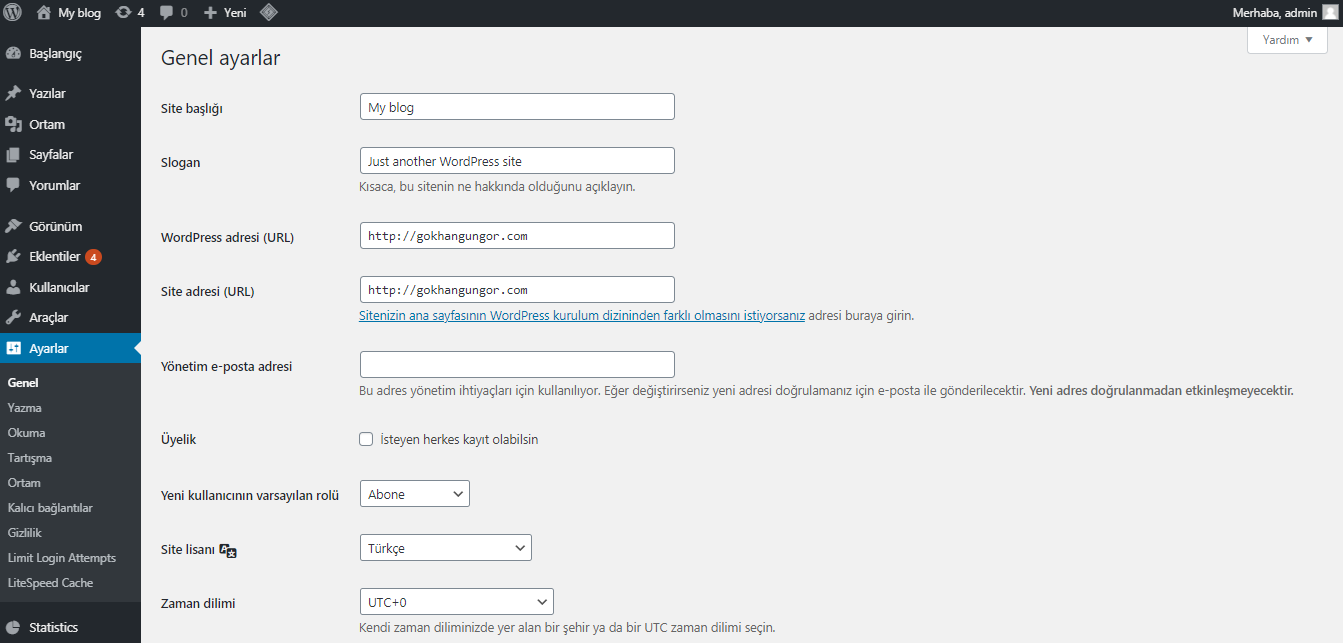This screenshot has height=643, width=1343.
Task: Select the Genel submenu item
Action: (x=22, y=383)
